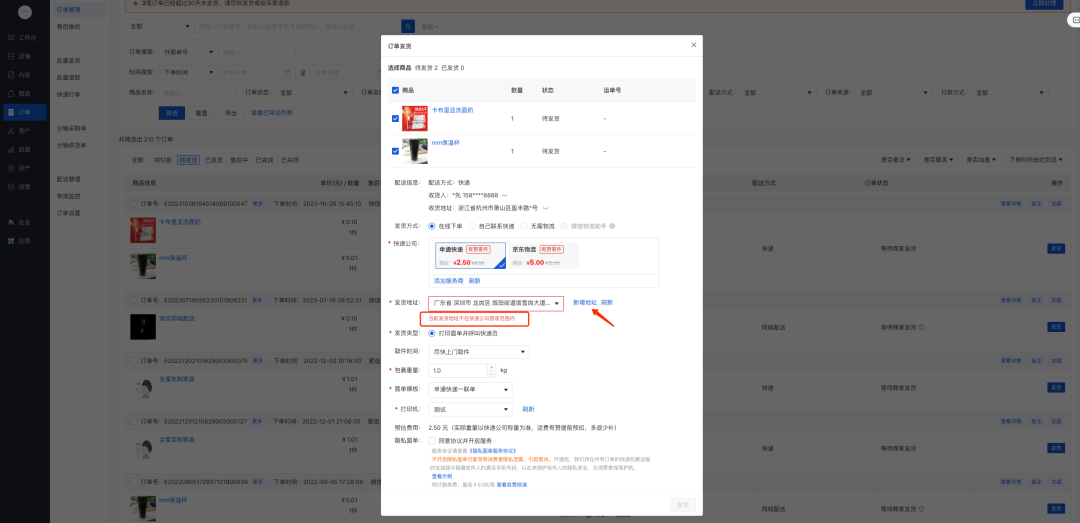Select 订单 in the left sidebar
This screenshot has width=1080, height=523.
coord(25,112)
